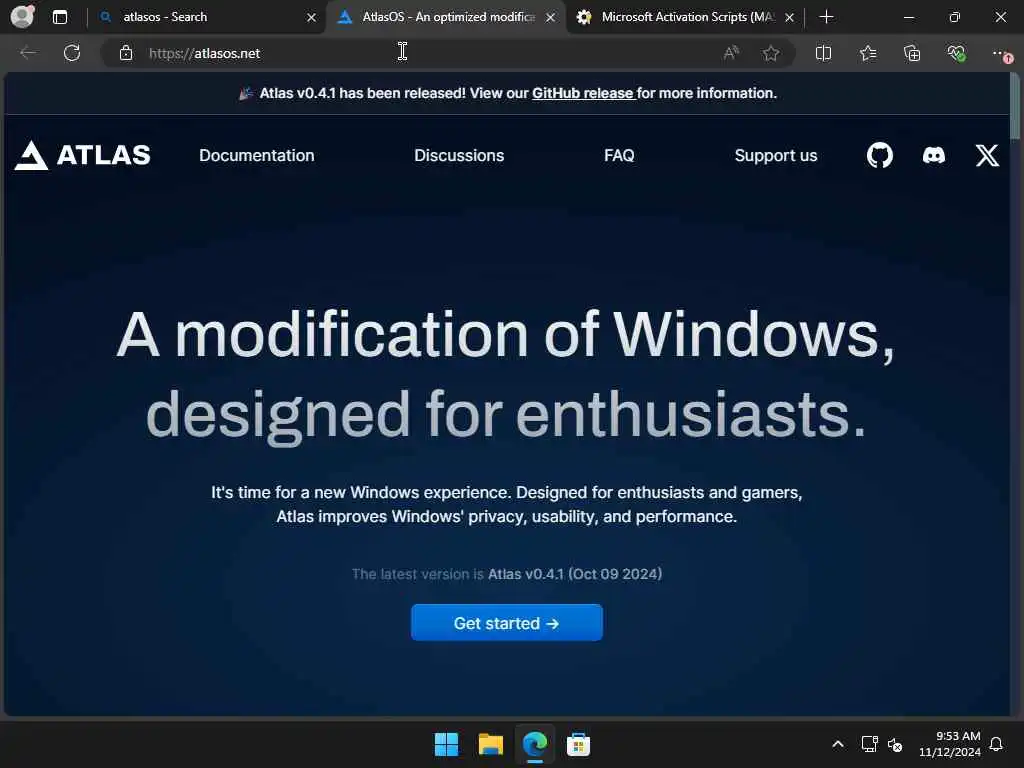Viewport: 1024px width, 768px height.
Task: Open Microsoft Store from the taskbar
Action: [579, 744]
